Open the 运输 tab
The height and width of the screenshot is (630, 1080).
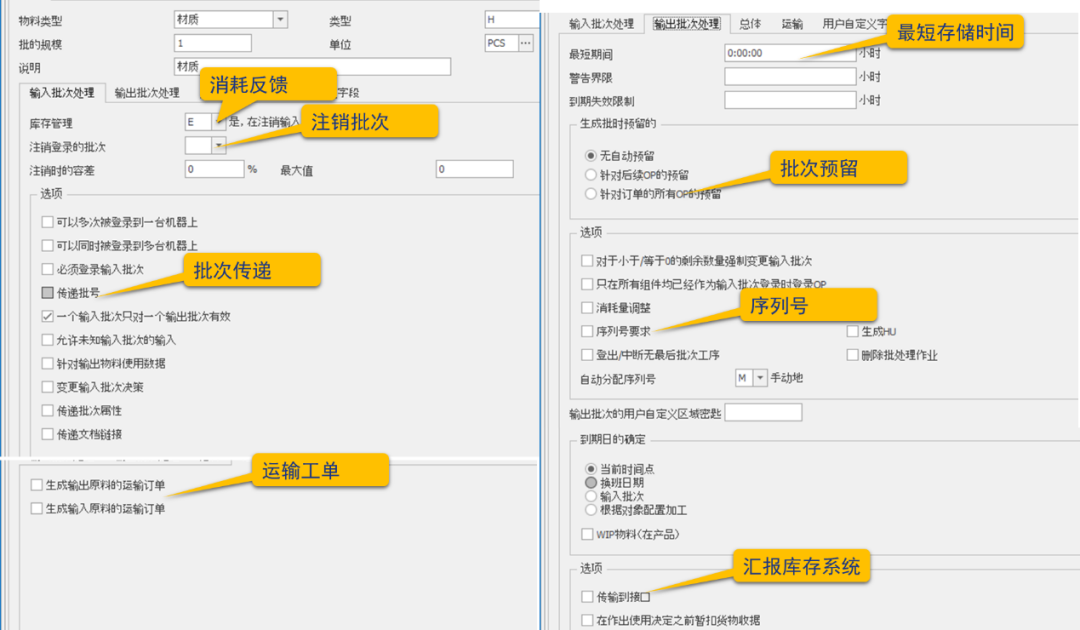coord(792,24)
